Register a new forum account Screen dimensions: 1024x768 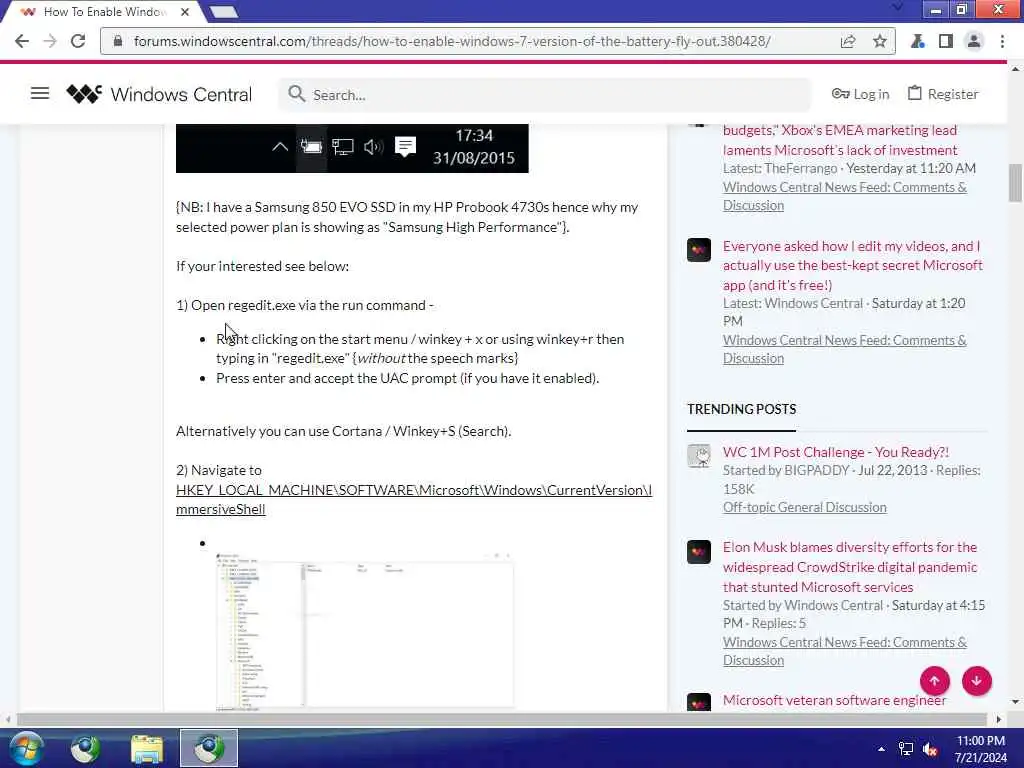(943, 94)
